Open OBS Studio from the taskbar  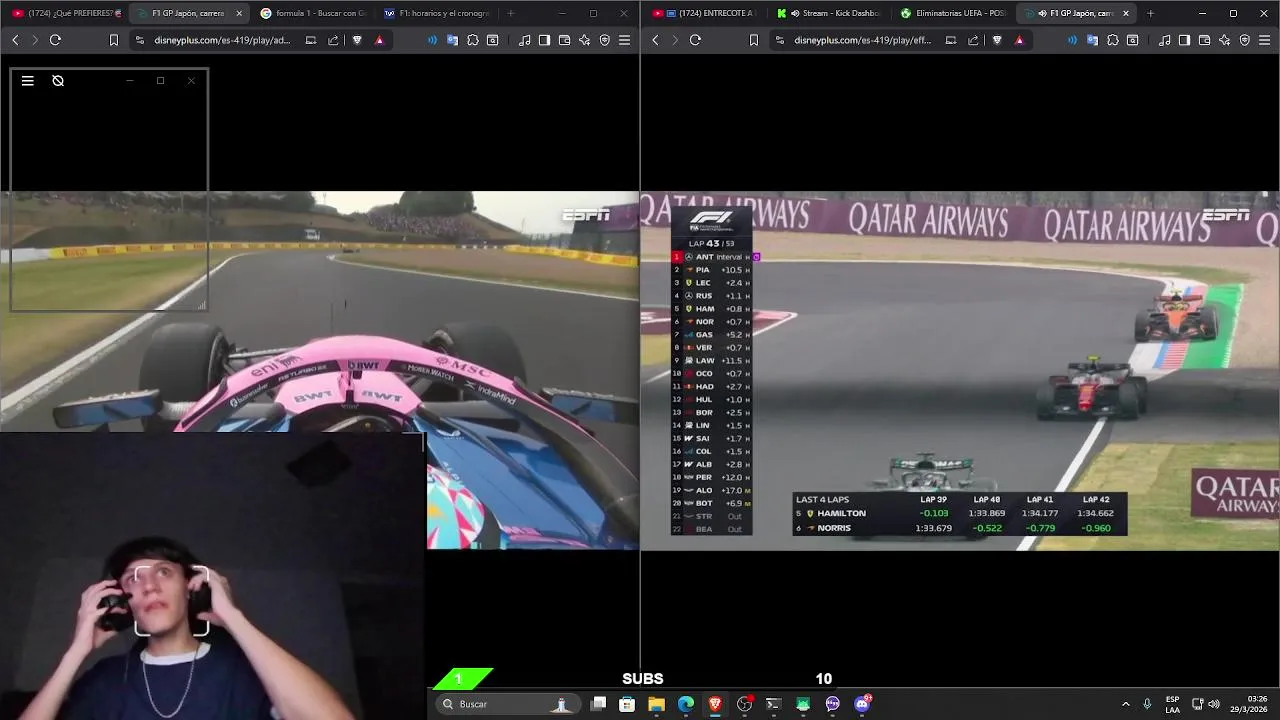coord(744,704)
